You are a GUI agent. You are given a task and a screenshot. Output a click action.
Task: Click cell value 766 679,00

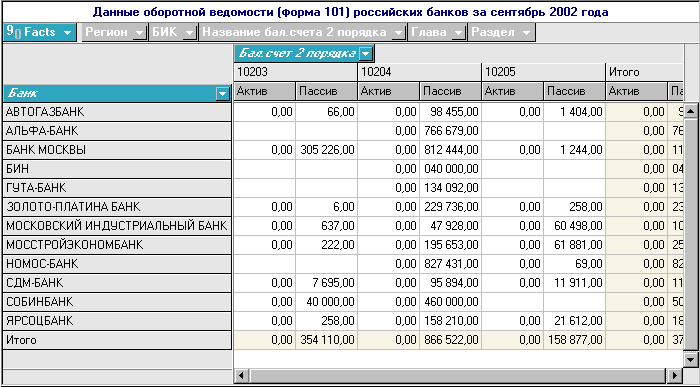pyautogui.click(x=450, y=131)
